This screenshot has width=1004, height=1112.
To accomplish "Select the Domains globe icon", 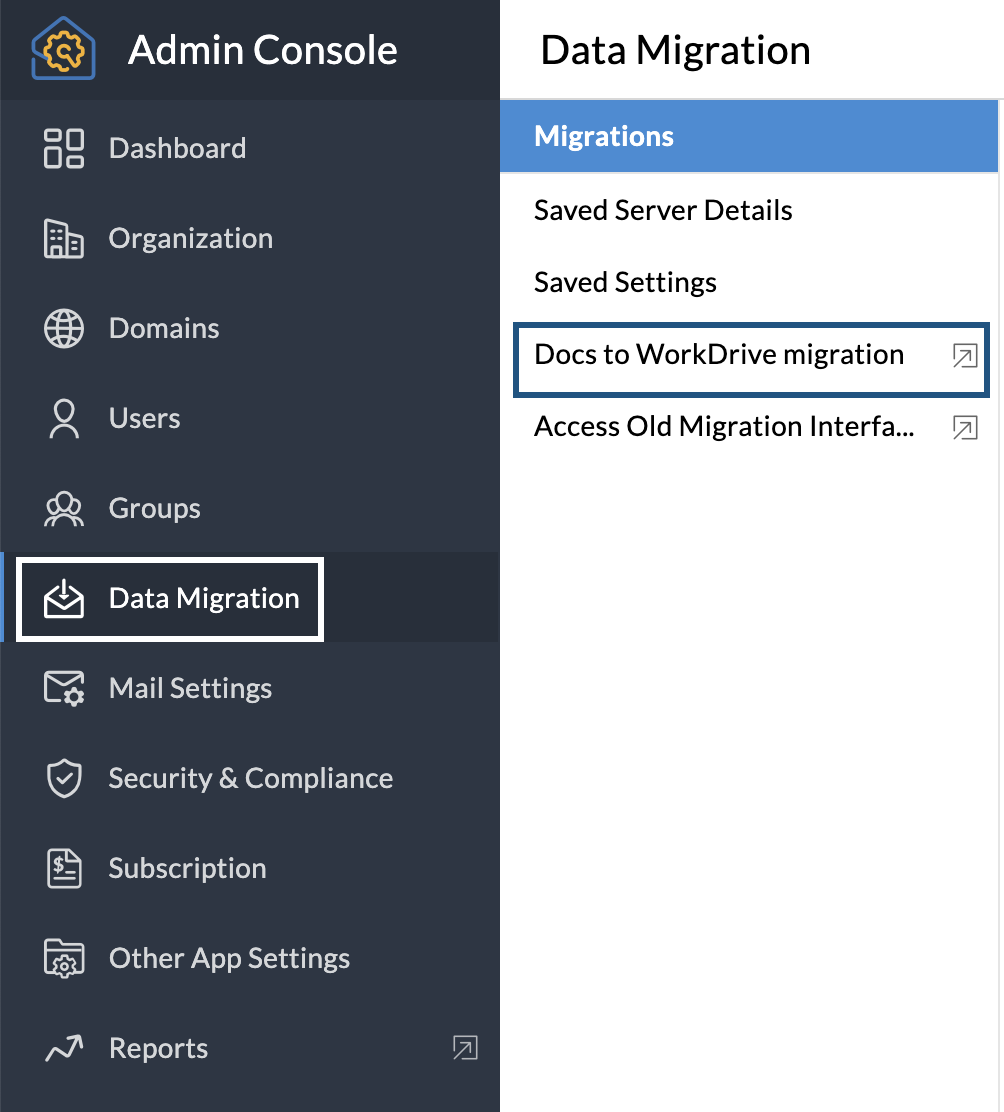I will [64, 329].
